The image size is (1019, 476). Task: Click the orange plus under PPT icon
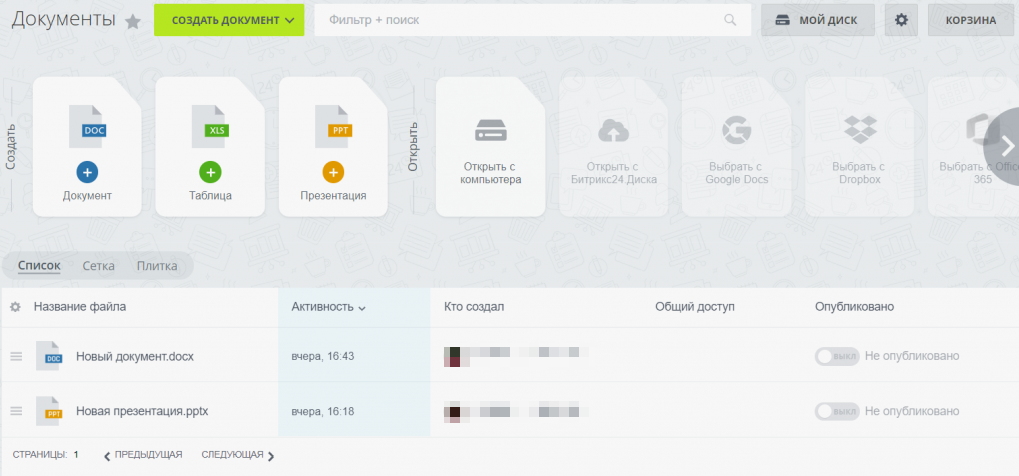333,172
